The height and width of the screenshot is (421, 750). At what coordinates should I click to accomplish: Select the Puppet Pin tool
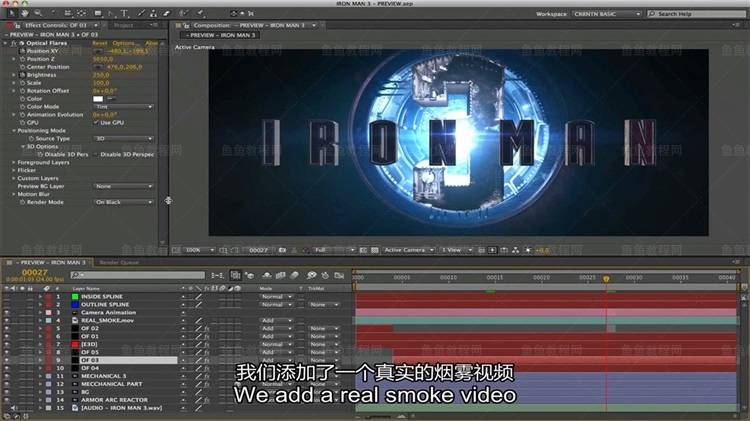point(200,13)
